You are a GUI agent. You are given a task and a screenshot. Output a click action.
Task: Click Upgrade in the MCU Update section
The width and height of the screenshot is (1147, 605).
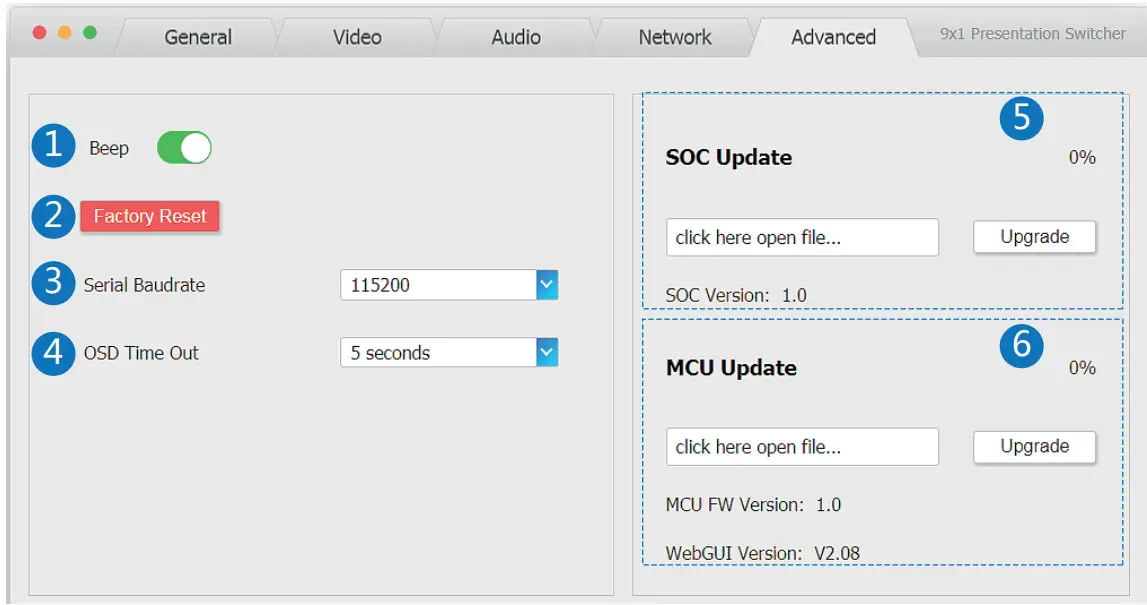(1034, 446)
